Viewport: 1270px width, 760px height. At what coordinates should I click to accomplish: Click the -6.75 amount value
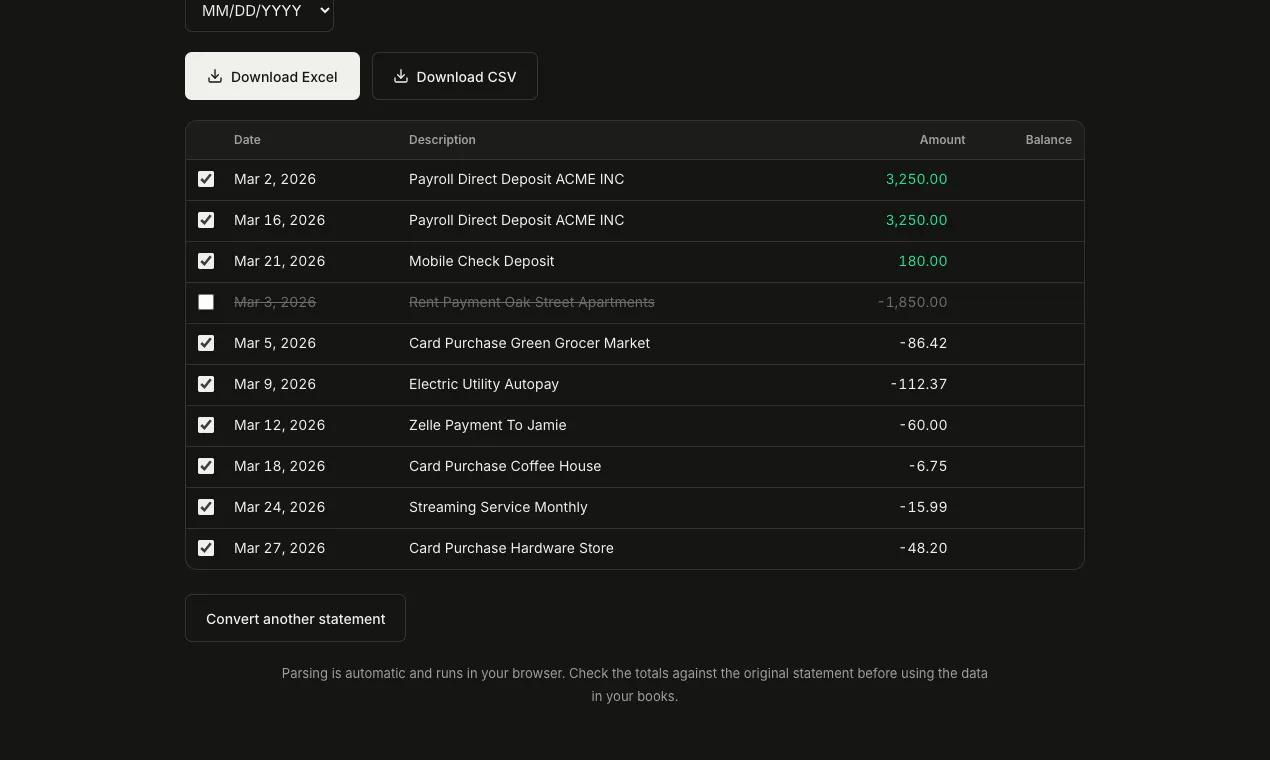coord(928,466)
